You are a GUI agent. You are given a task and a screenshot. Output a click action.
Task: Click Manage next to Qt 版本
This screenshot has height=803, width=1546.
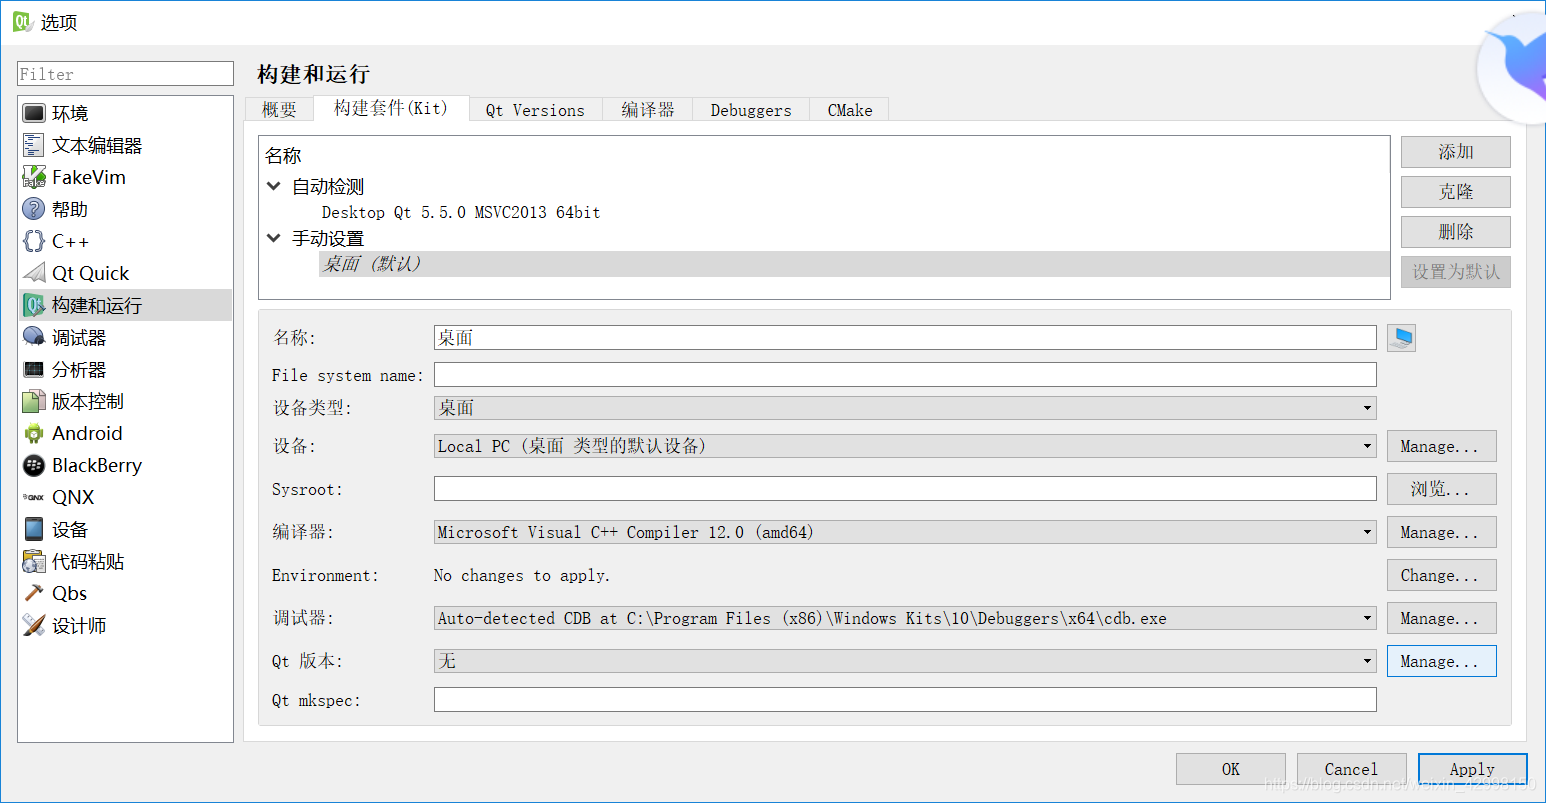click(1441, 661)
